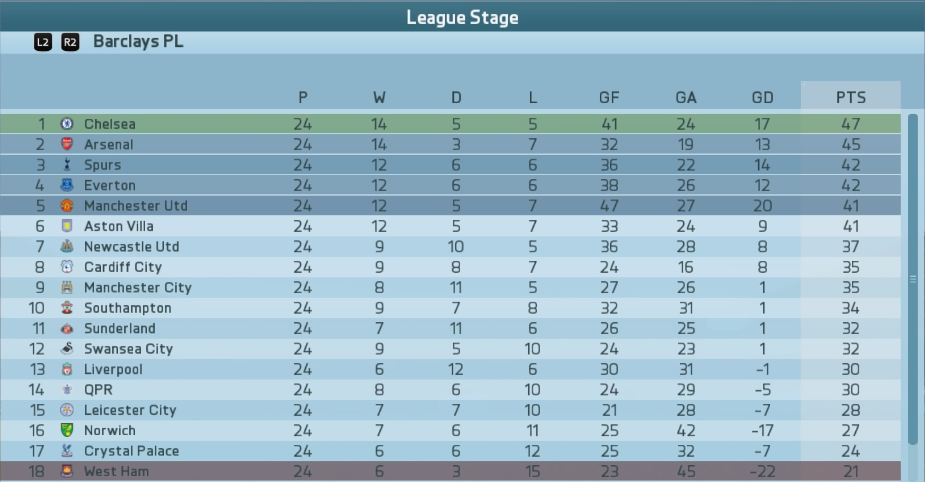
Task: Click the L2 previous league button
Action: (42, 42)
